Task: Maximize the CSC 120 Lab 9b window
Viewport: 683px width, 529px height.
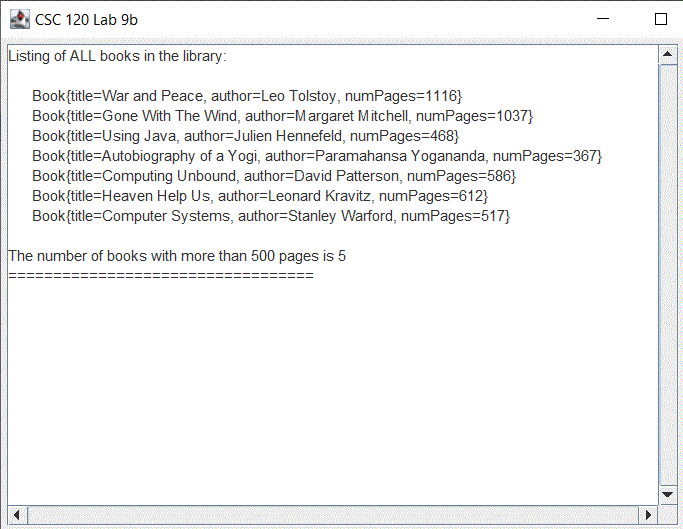Action: 660,19
